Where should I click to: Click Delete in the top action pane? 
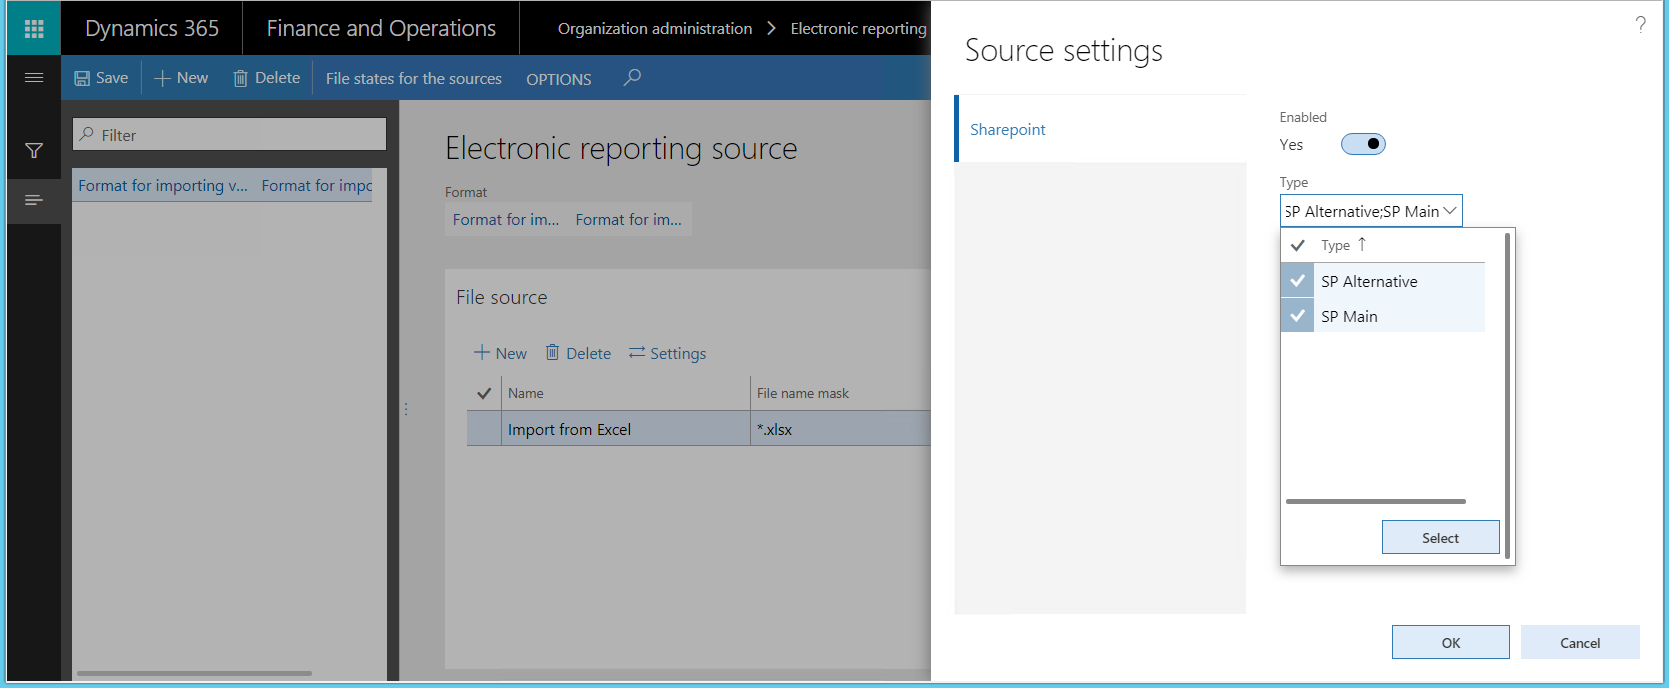click(267, 78)
